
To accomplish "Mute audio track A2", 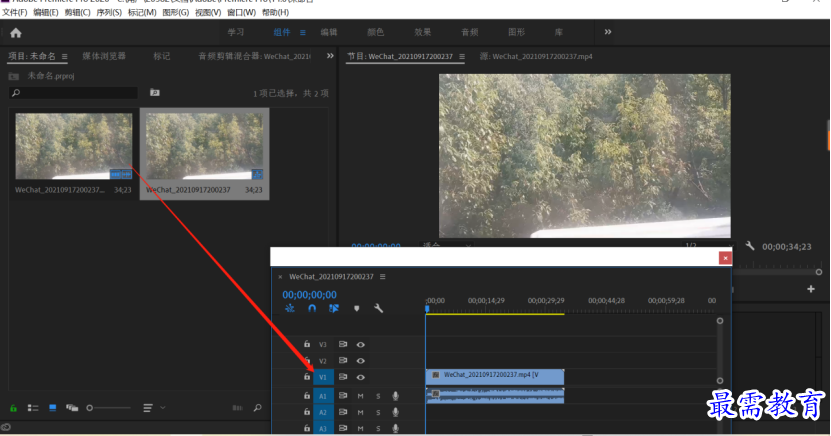I will (360, 412).
